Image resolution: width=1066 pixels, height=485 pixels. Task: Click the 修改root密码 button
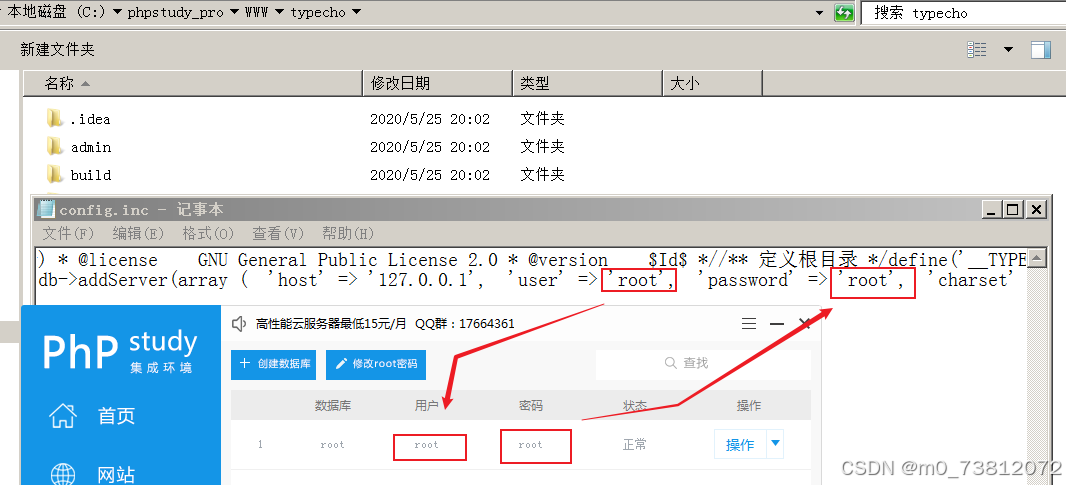pyautogui.click(x=376, y=364)
